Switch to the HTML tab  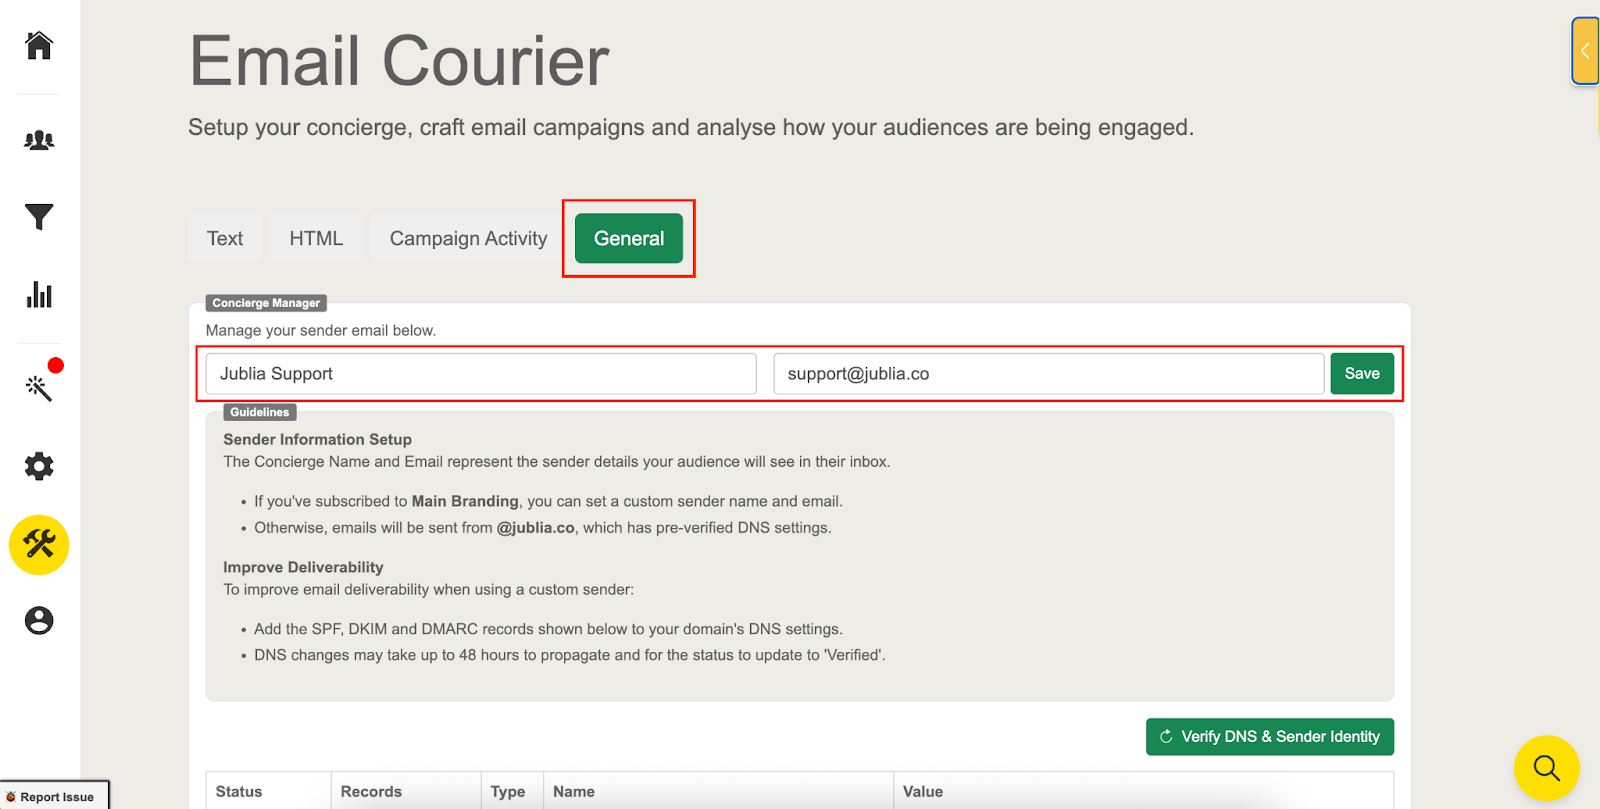tap(316, 238)
